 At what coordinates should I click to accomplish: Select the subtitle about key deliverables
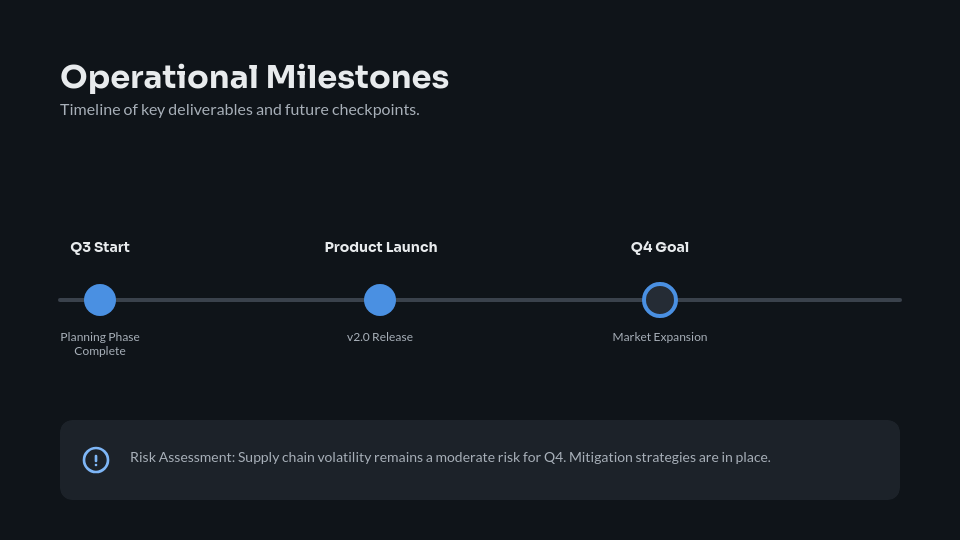239,109
